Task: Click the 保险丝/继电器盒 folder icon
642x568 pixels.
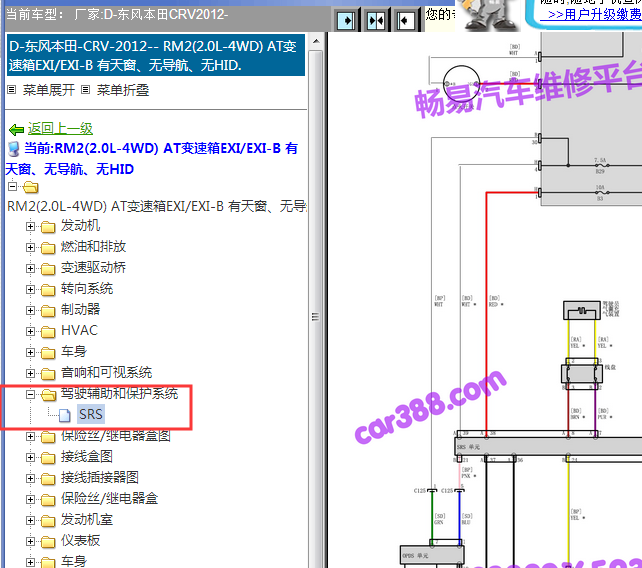Action: coord(48,499)
